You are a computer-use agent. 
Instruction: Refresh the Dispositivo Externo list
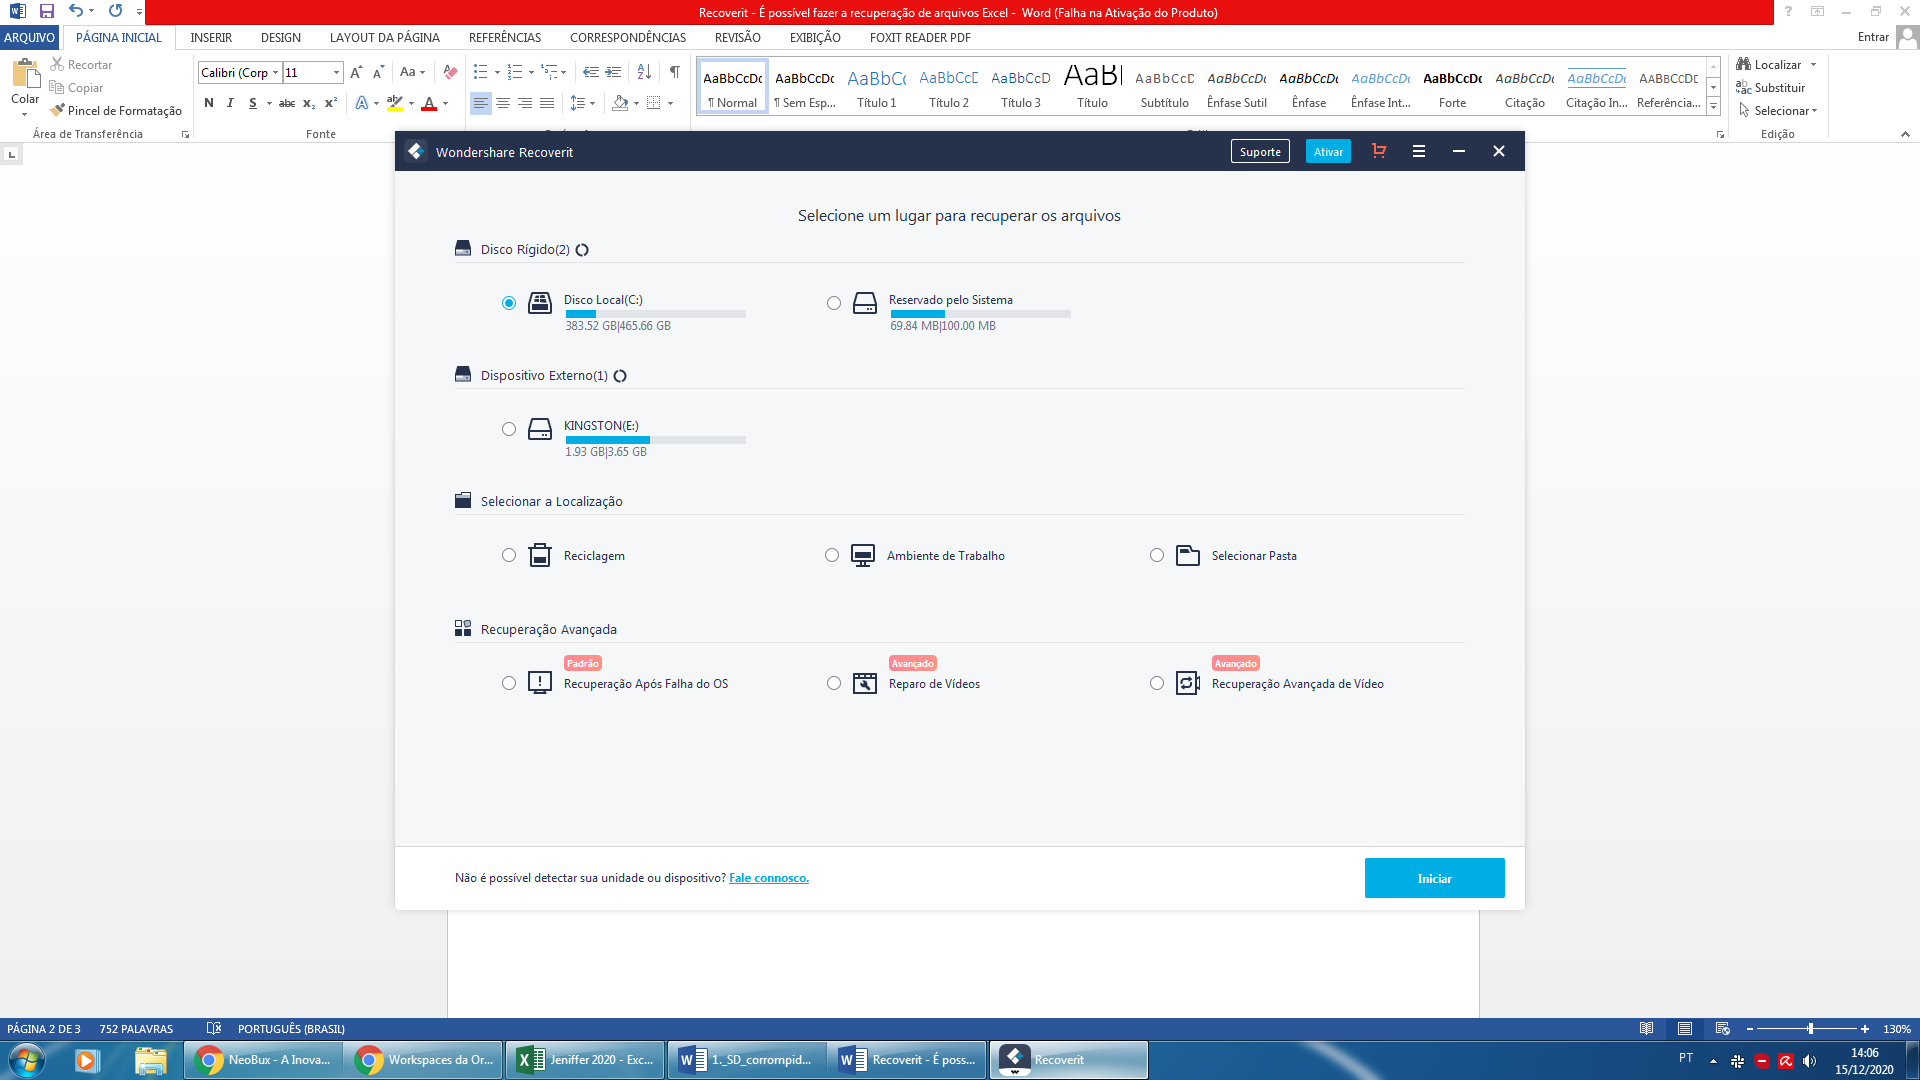620,376
